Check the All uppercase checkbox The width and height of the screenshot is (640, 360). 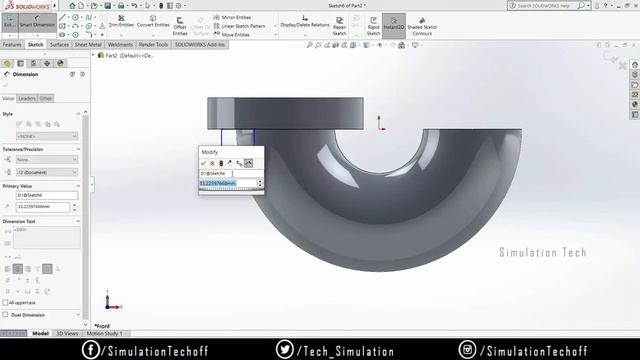(x=5, y=302)
